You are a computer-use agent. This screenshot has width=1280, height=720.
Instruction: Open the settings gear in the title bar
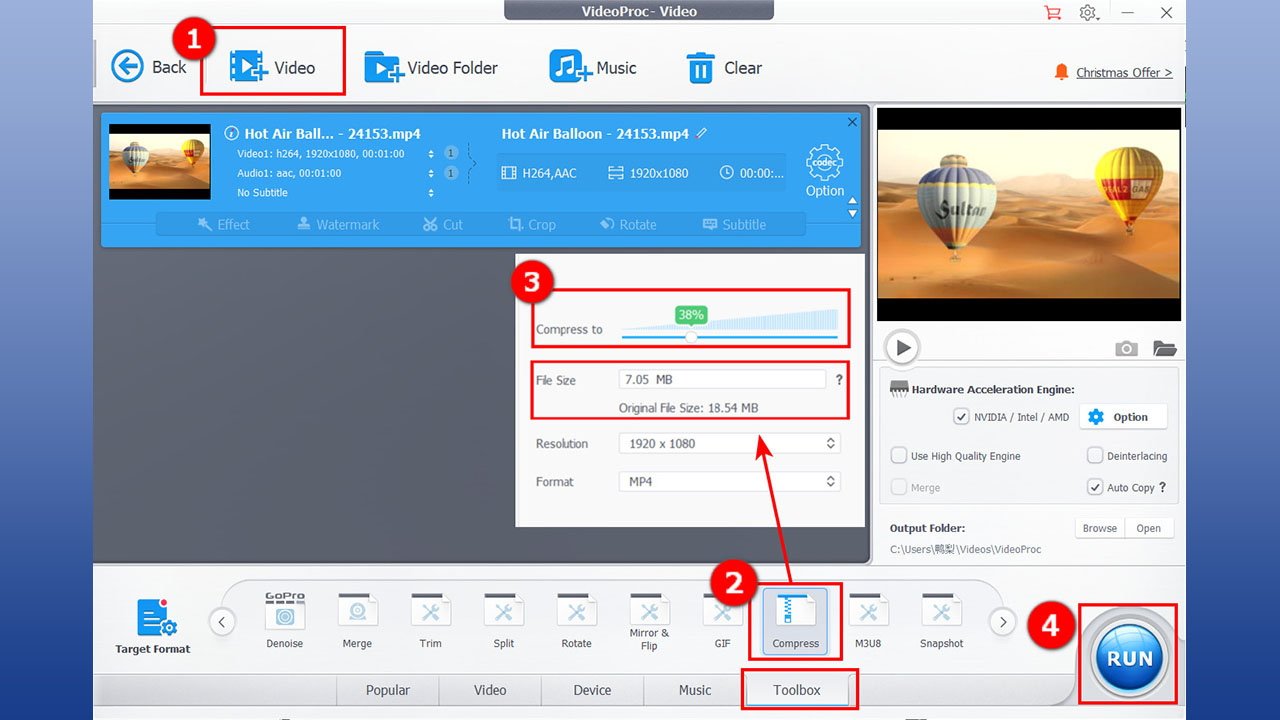pos(1088,13)
